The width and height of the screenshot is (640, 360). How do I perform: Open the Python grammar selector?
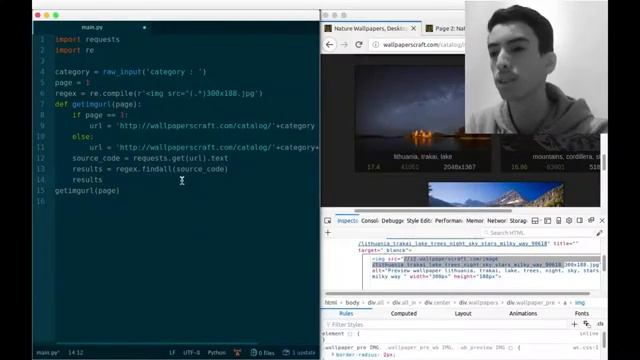[216, 353]
